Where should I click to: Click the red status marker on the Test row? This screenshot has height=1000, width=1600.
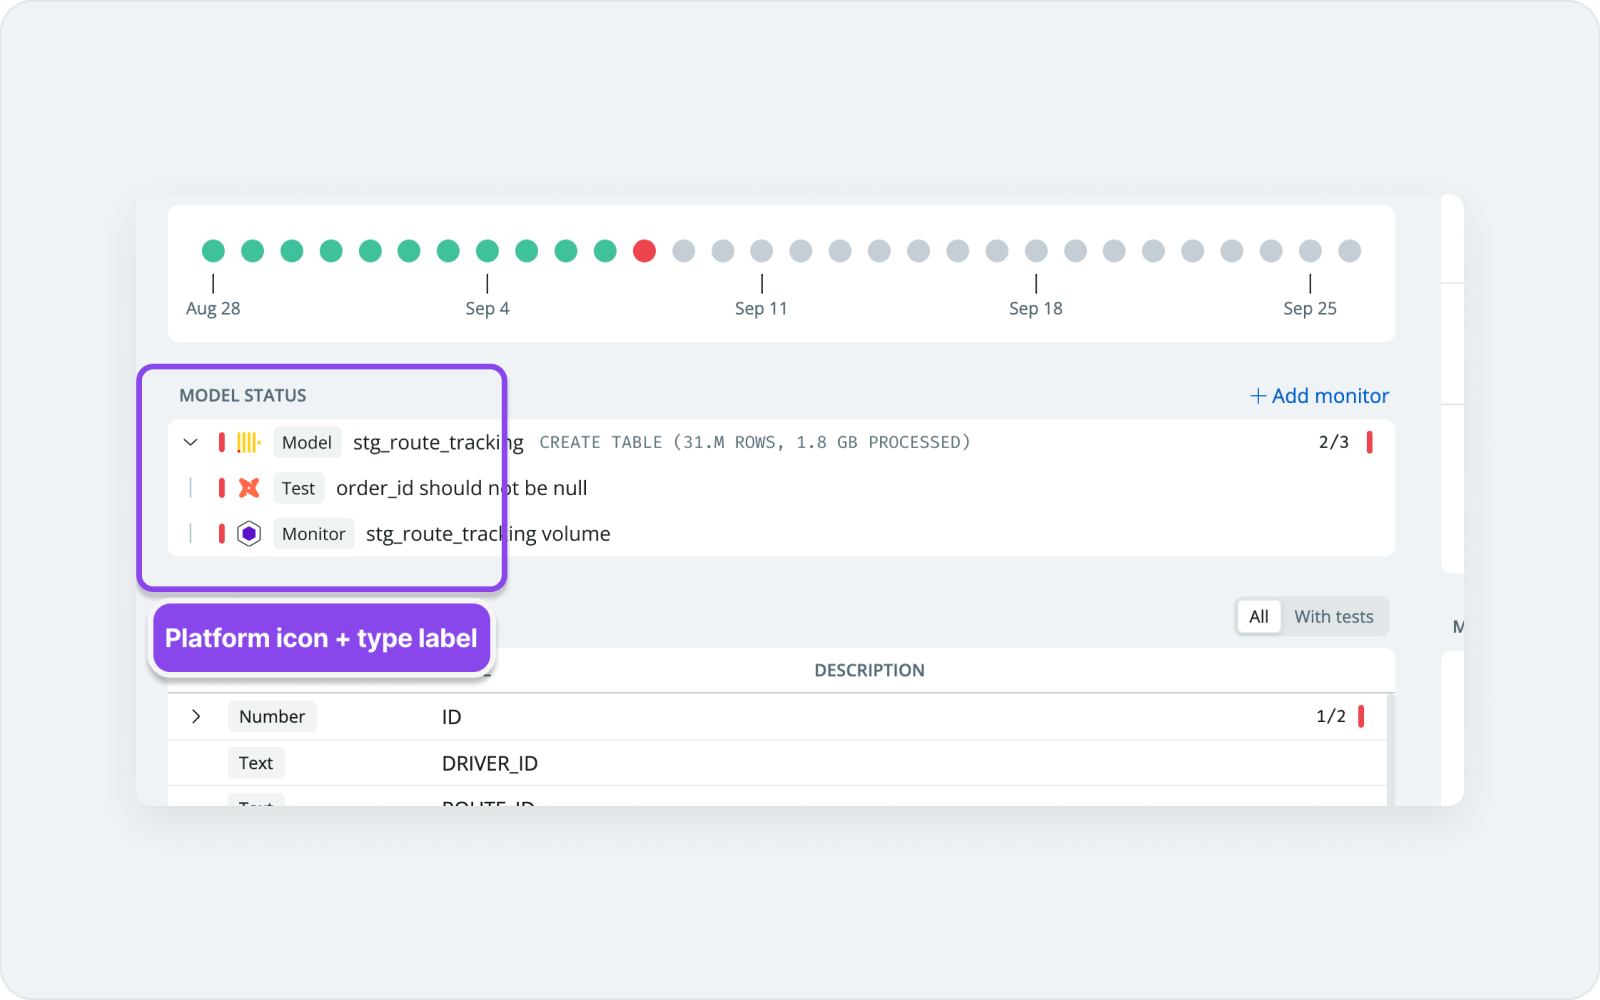pyautogui.click(x=222, y=488)
